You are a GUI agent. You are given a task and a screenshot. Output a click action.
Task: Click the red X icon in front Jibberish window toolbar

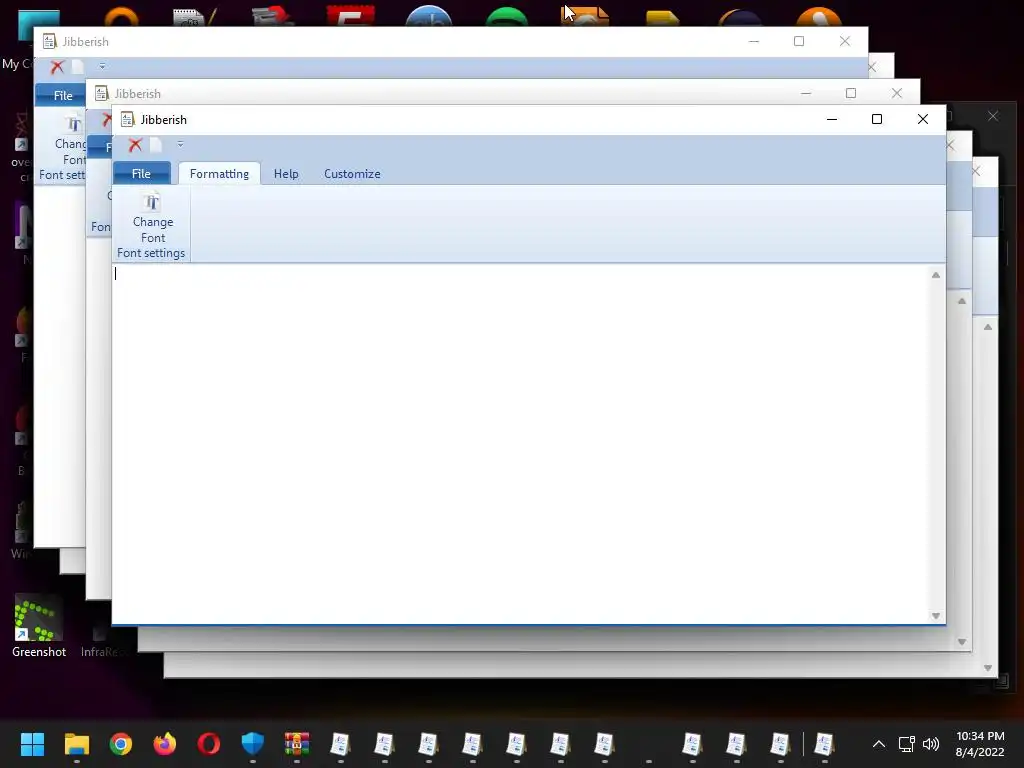tap(135, 145)
